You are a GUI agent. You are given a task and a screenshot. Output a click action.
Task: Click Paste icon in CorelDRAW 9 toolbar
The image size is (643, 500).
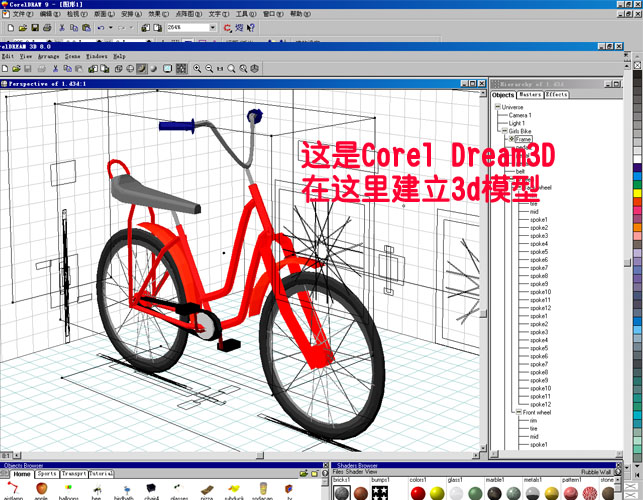[86, 28]
